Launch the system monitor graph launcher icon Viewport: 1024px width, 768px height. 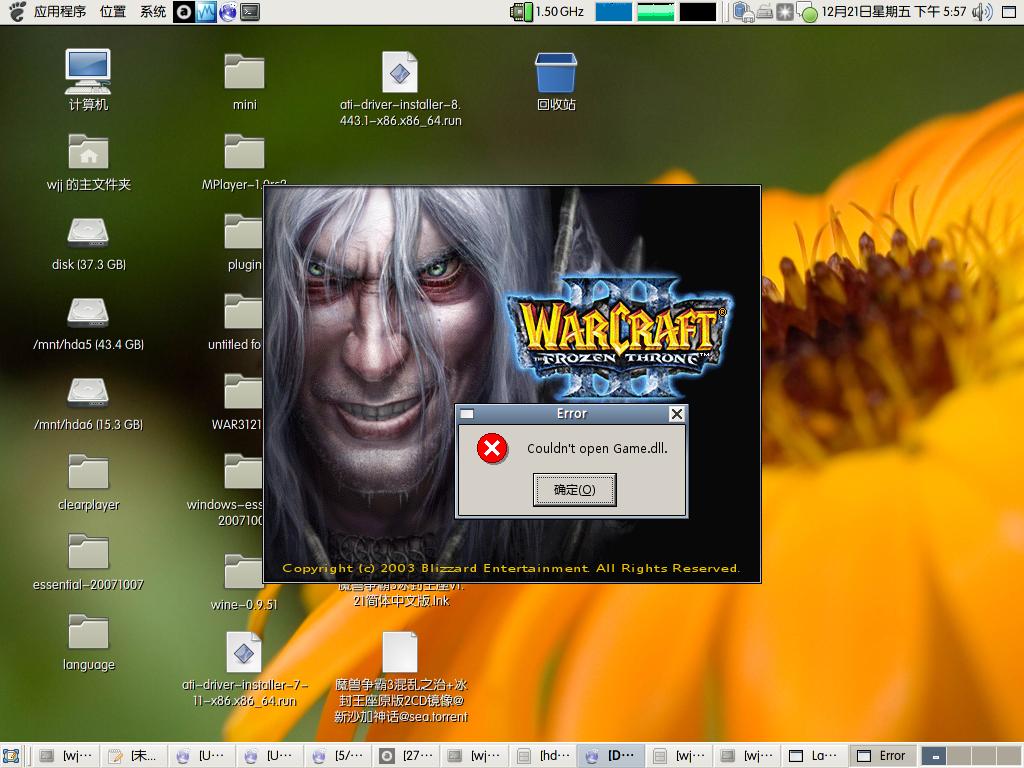tap(206, 12)
